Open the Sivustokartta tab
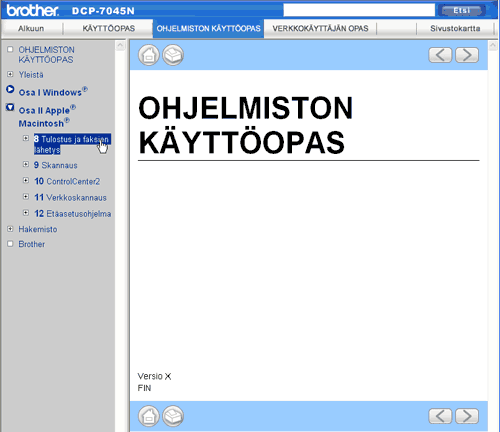 [455, 29]
